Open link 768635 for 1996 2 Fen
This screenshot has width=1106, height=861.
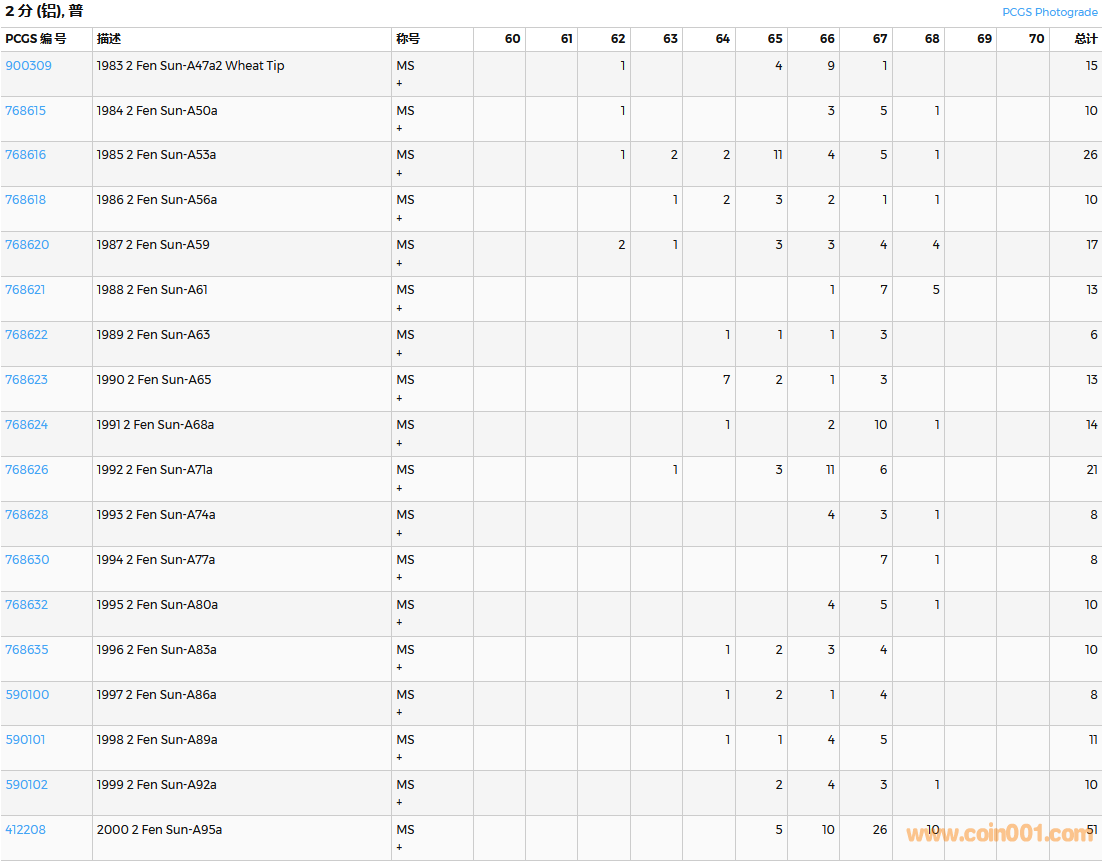(26, 650)
